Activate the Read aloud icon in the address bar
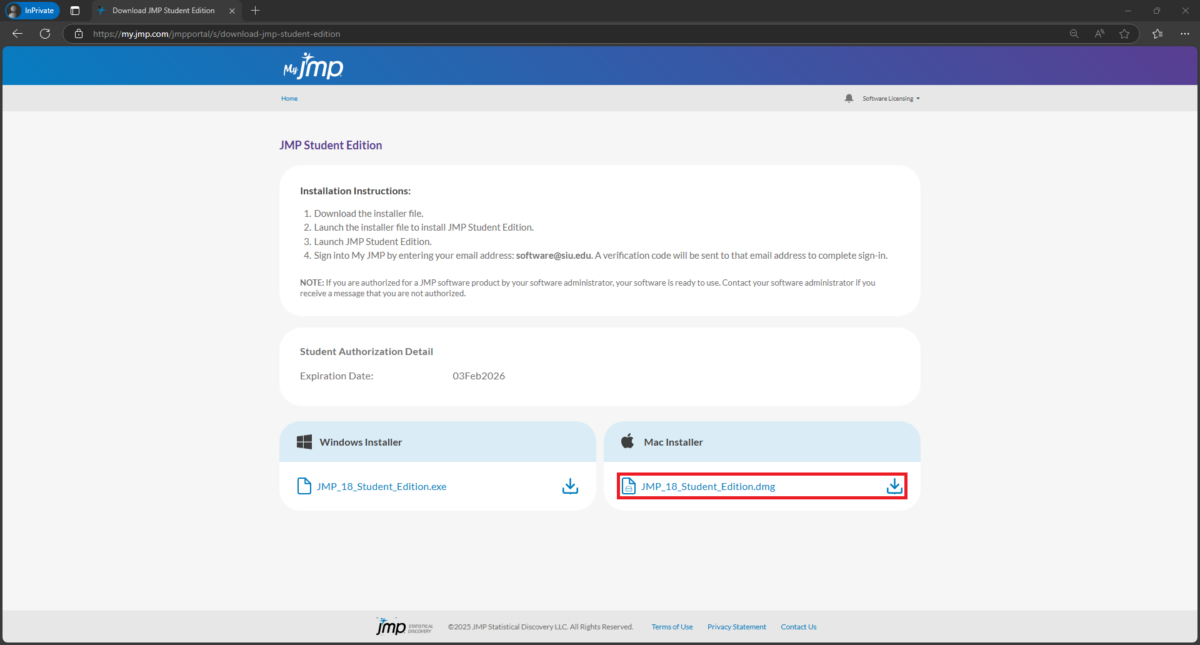 pos(1098,33)
